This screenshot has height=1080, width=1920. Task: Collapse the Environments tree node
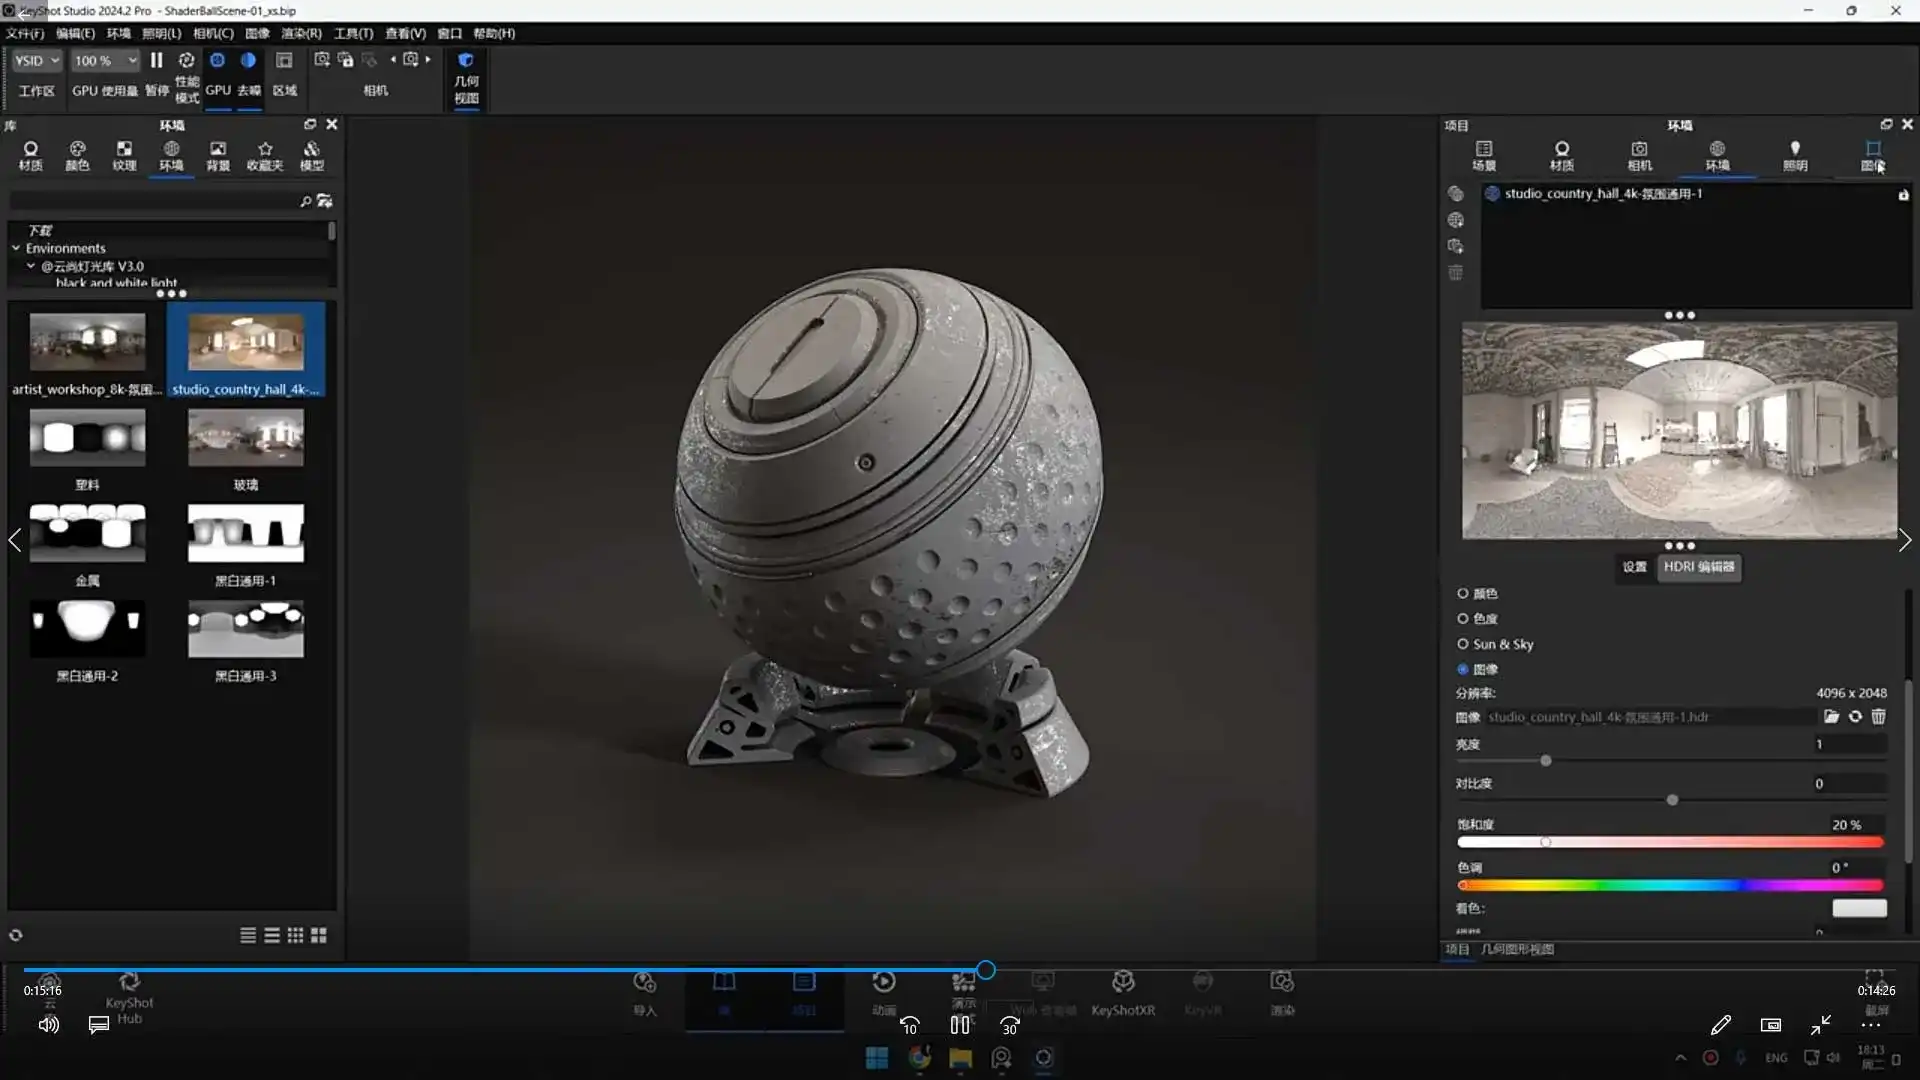(x=16, y=248)
